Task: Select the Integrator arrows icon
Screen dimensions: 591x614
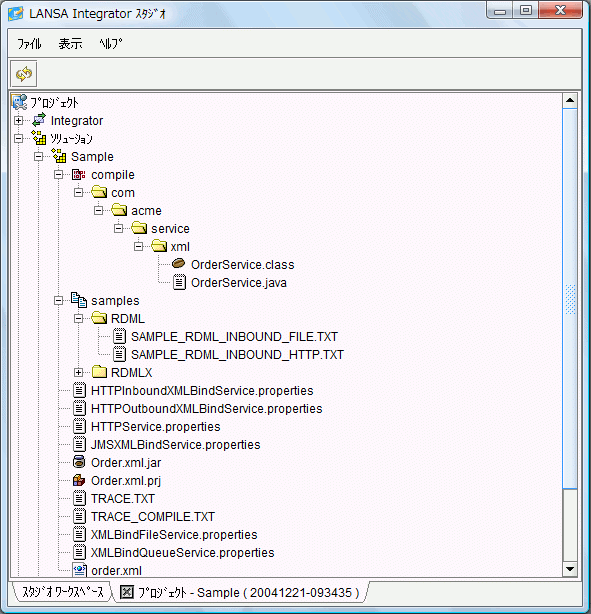Action: 39,120
